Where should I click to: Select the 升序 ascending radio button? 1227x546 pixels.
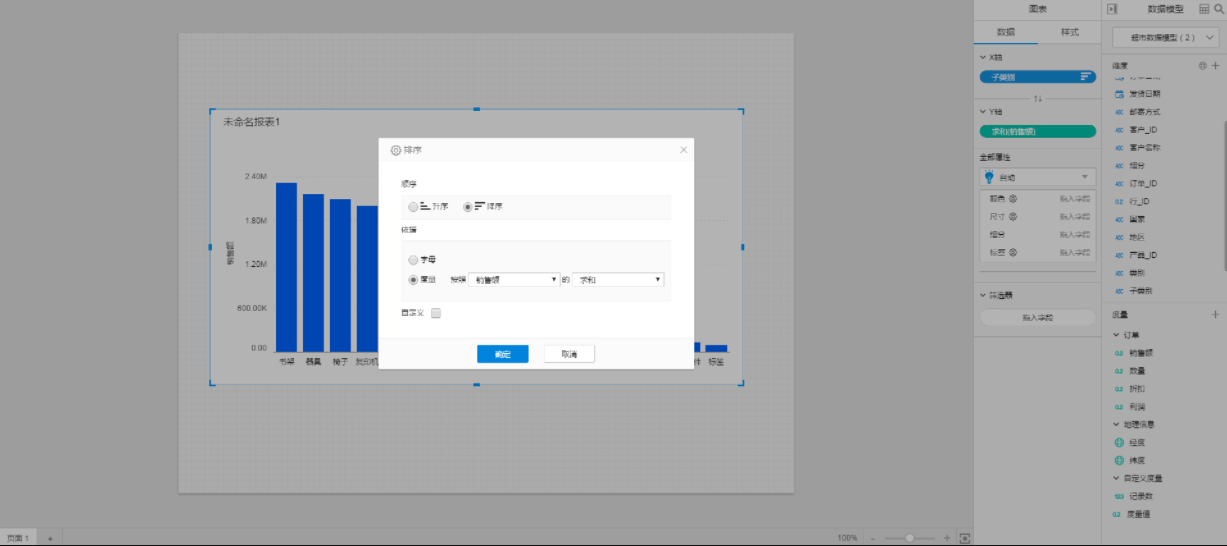(x=413, y=206)
